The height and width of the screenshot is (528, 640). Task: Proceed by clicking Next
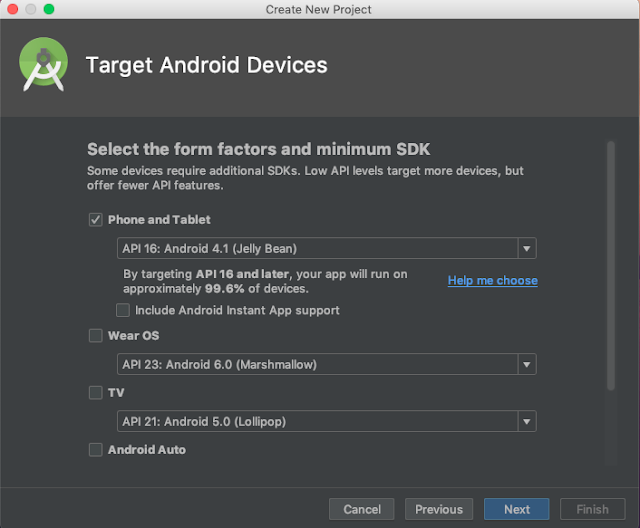[x=516, y=509]
